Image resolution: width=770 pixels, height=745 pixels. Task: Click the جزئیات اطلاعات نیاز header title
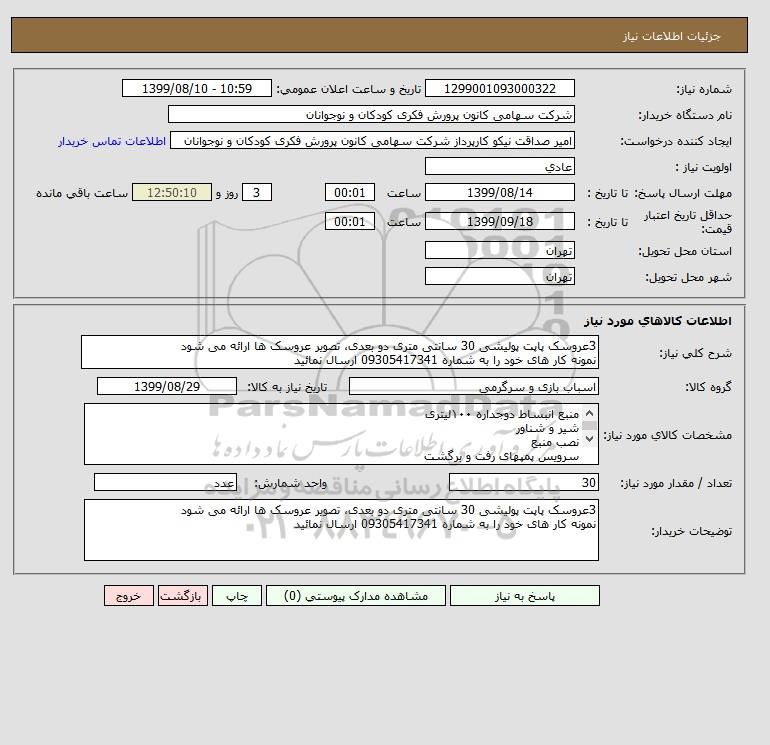pos(671,36)
